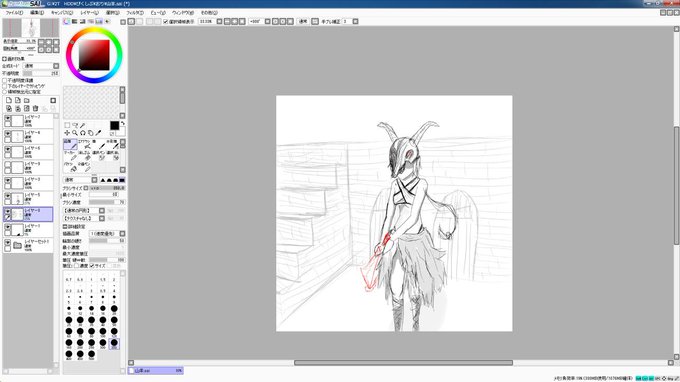Select the Watercolor (水彩筆) brush tool

coord(112,144)
